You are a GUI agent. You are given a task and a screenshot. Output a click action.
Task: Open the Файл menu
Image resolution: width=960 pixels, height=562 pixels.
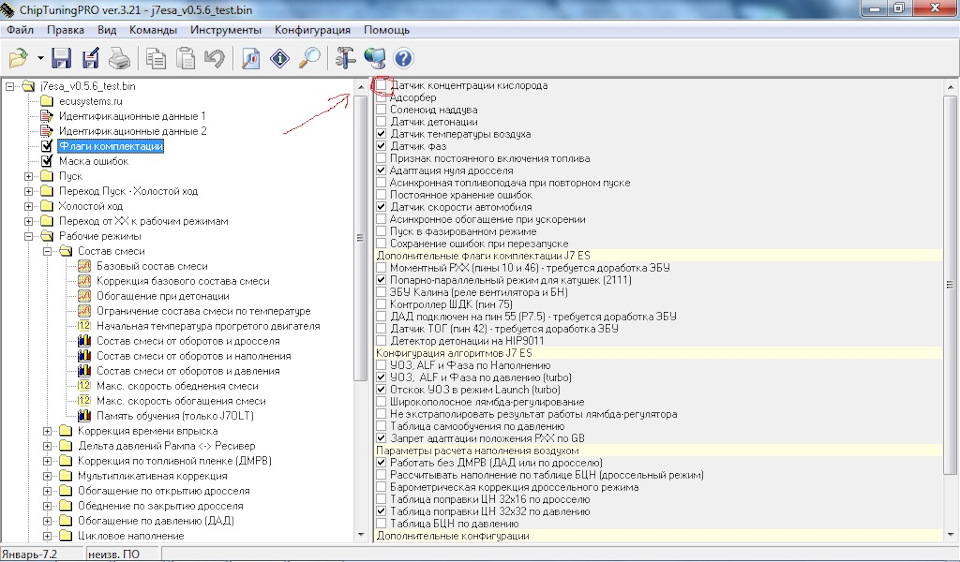pos(20,30)
